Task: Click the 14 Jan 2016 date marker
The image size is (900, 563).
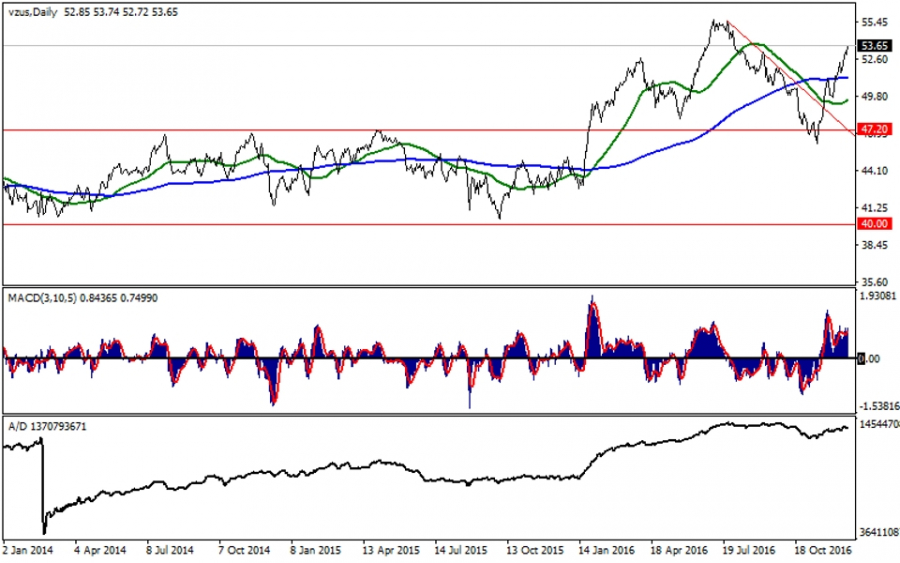Action: [x=607, y=549]
